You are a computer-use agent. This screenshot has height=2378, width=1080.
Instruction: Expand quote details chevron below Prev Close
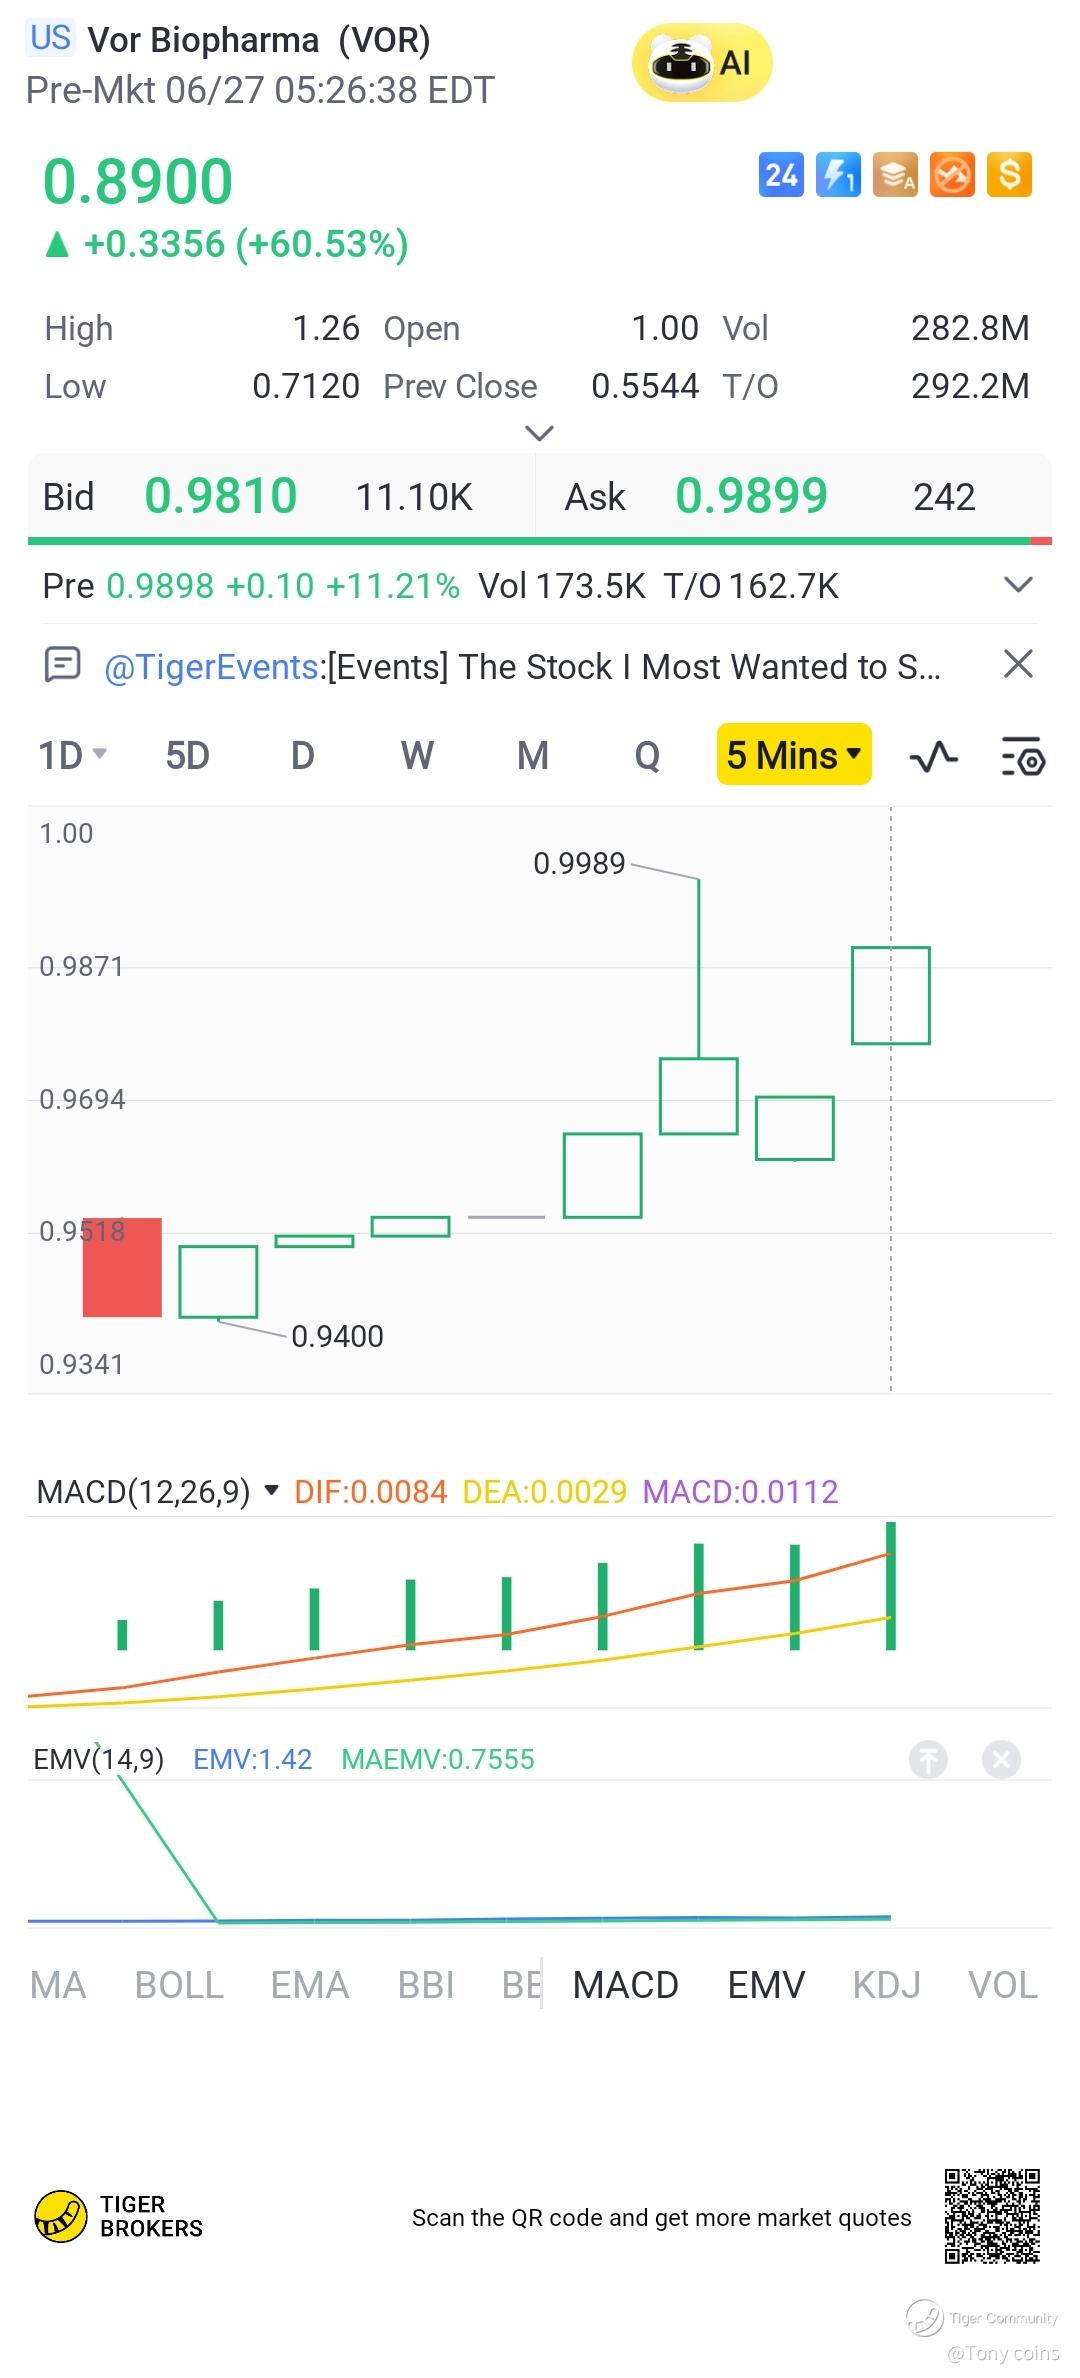(539, 433)
